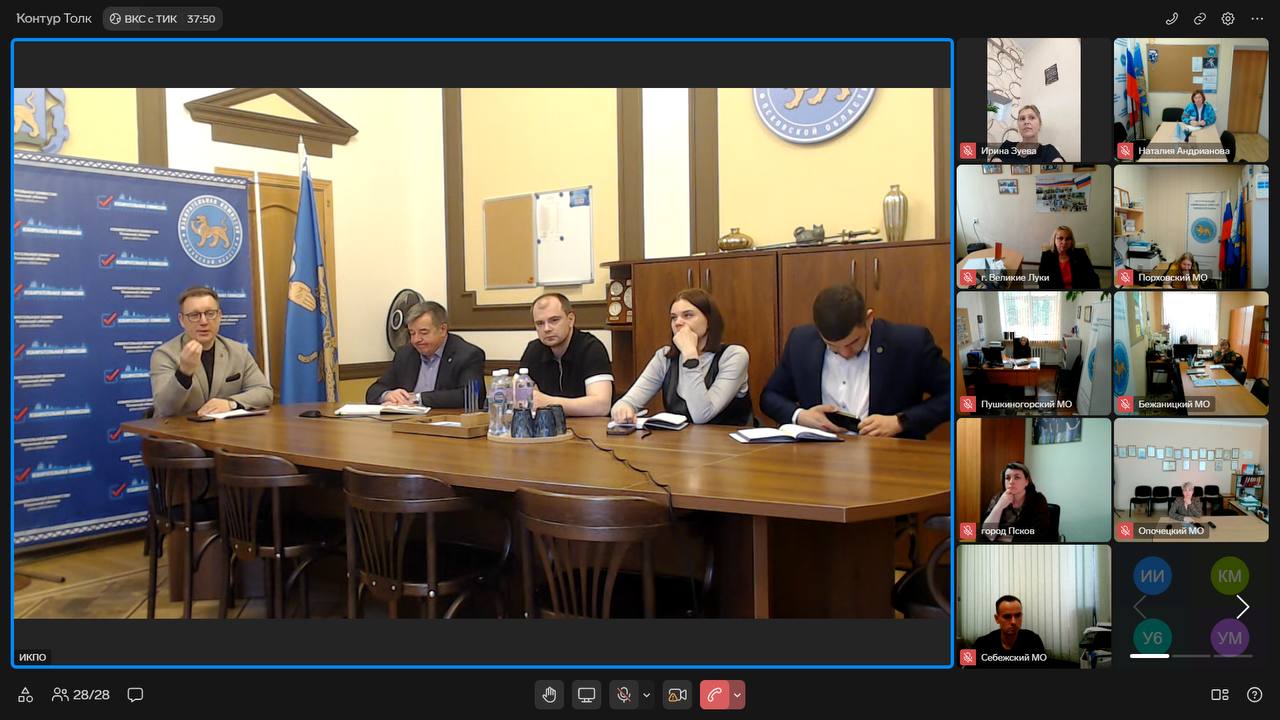Toggle the camera on or off
The image size is (1280, 720).
(x=677, y=695)
